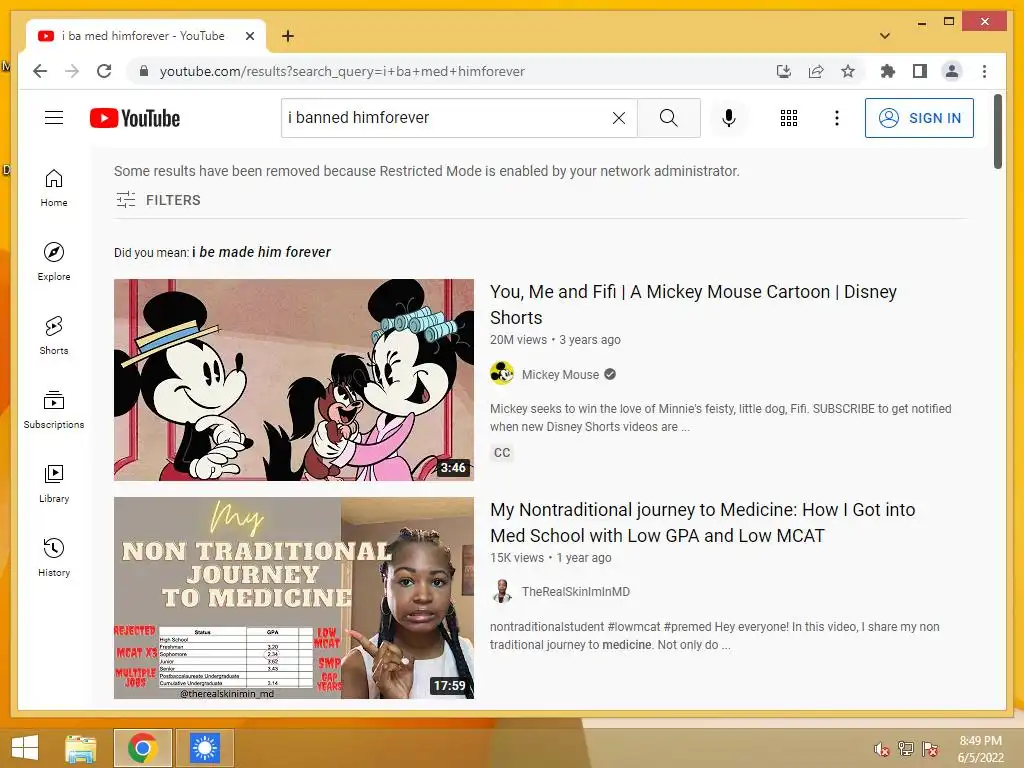The height and width of the screenshot is (768, 1024).
Task: Click the YouTube logo
Action: pos(135,118)
